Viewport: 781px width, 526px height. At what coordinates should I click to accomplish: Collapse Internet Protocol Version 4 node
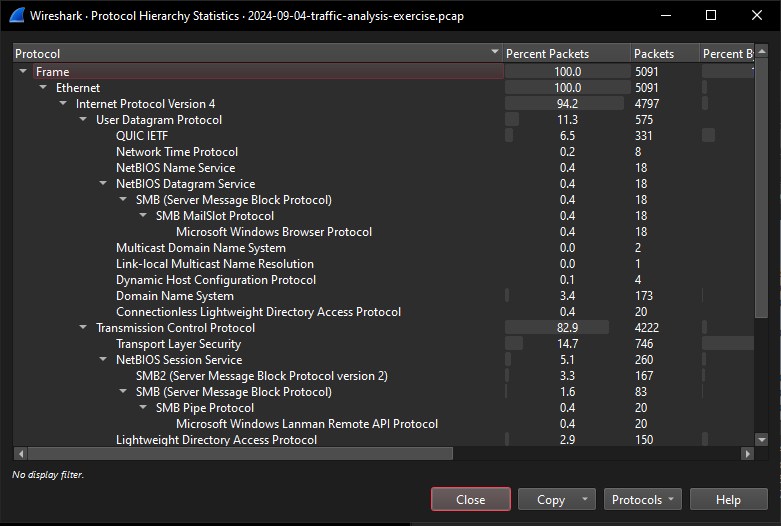[63, 103]
